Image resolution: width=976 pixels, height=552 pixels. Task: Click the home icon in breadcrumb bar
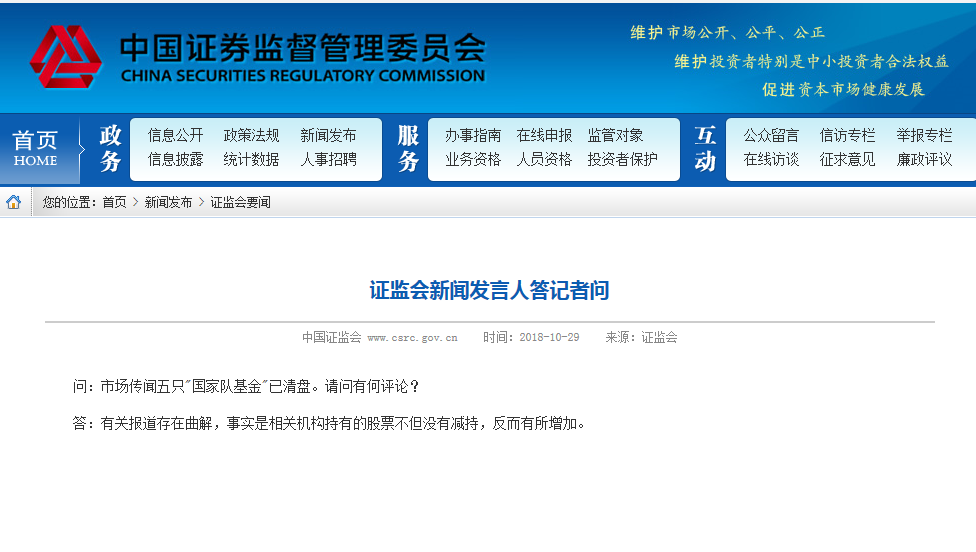(x=14, y=202)
